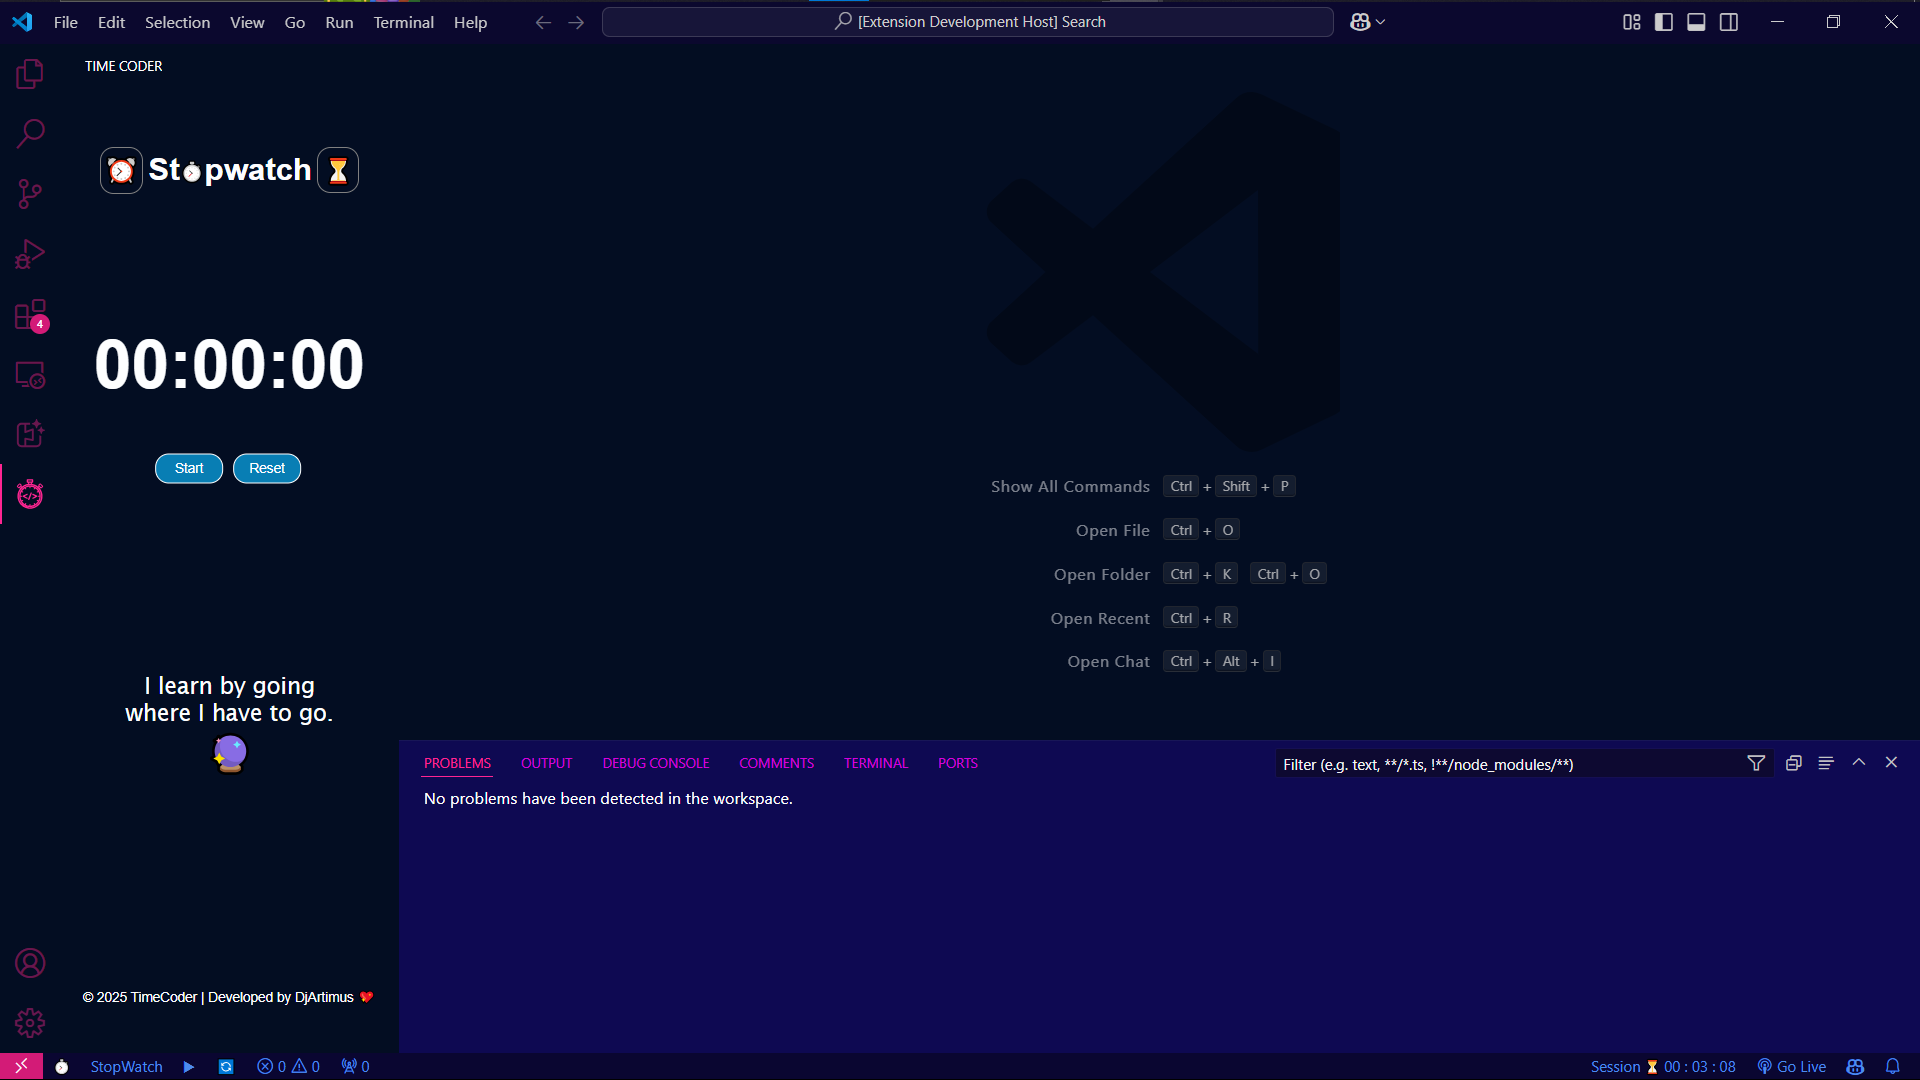The image size is (1920, 1080).
Task: Click the reload icon next to StopWatch
Action: point(226,1066)
